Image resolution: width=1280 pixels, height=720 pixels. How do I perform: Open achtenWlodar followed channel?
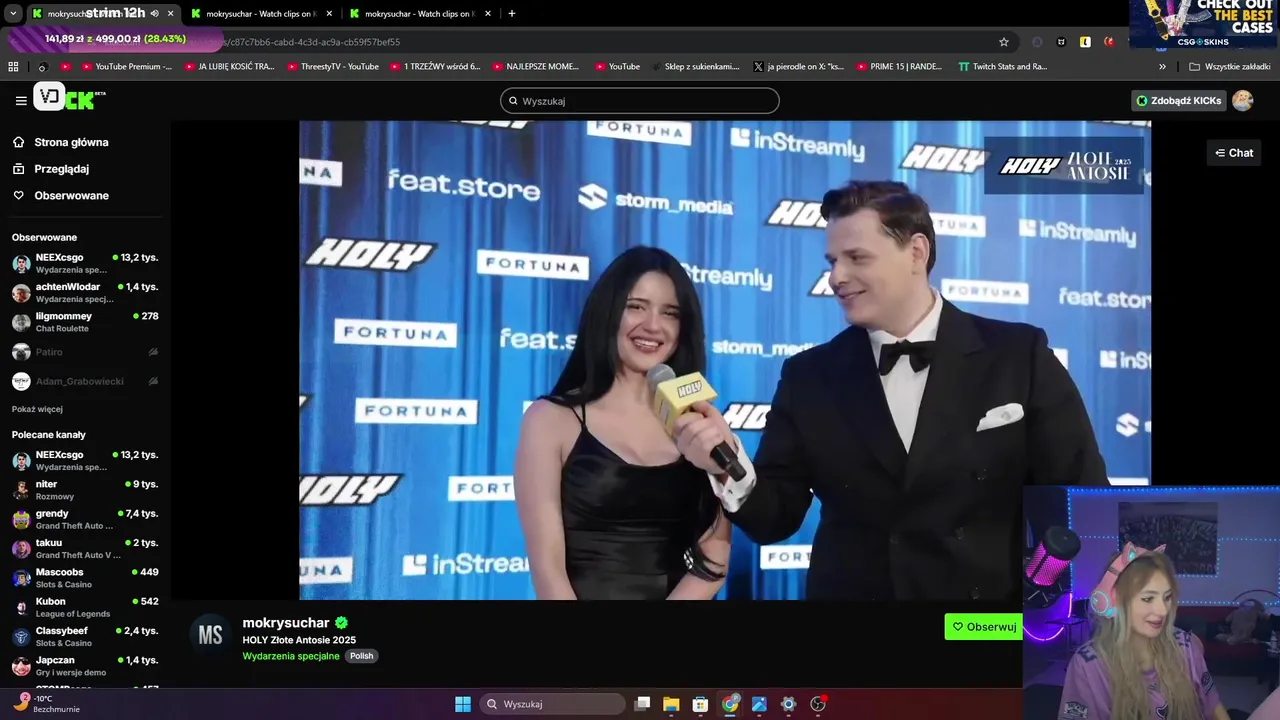85,292
